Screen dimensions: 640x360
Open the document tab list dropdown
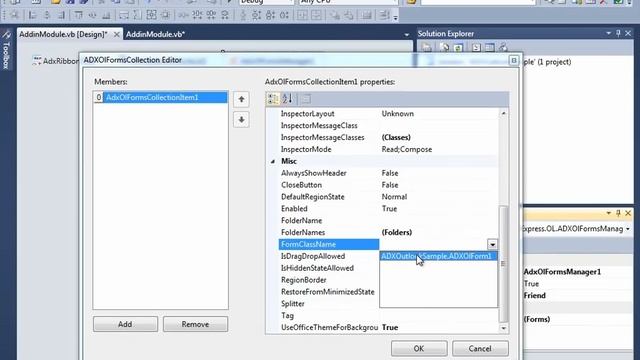coord(407,35)
